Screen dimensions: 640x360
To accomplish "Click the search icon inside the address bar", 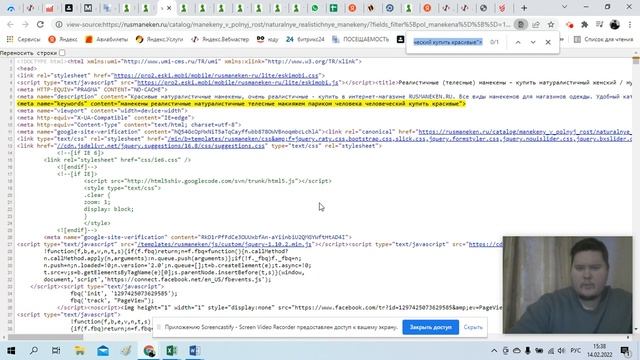I will coord(520,24).
